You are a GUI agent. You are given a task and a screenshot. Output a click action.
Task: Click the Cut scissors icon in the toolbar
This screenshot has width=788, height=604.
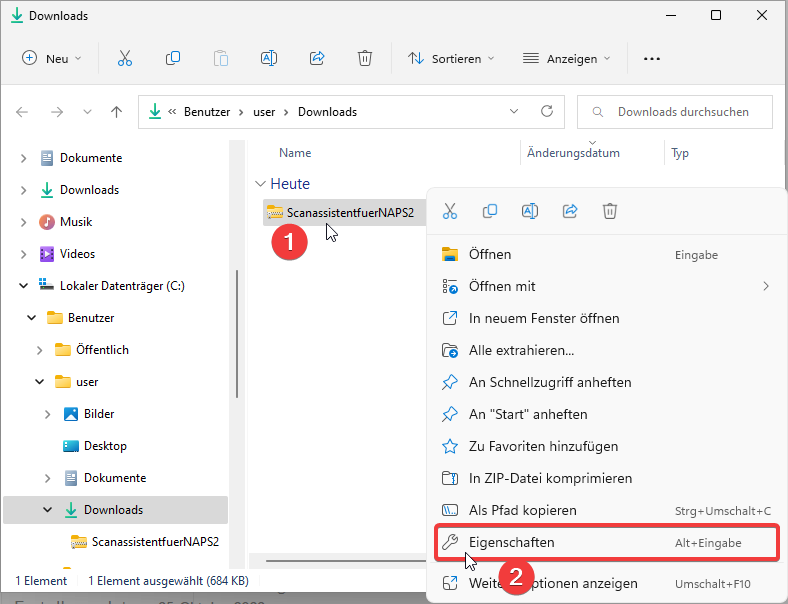click(125, 58)
